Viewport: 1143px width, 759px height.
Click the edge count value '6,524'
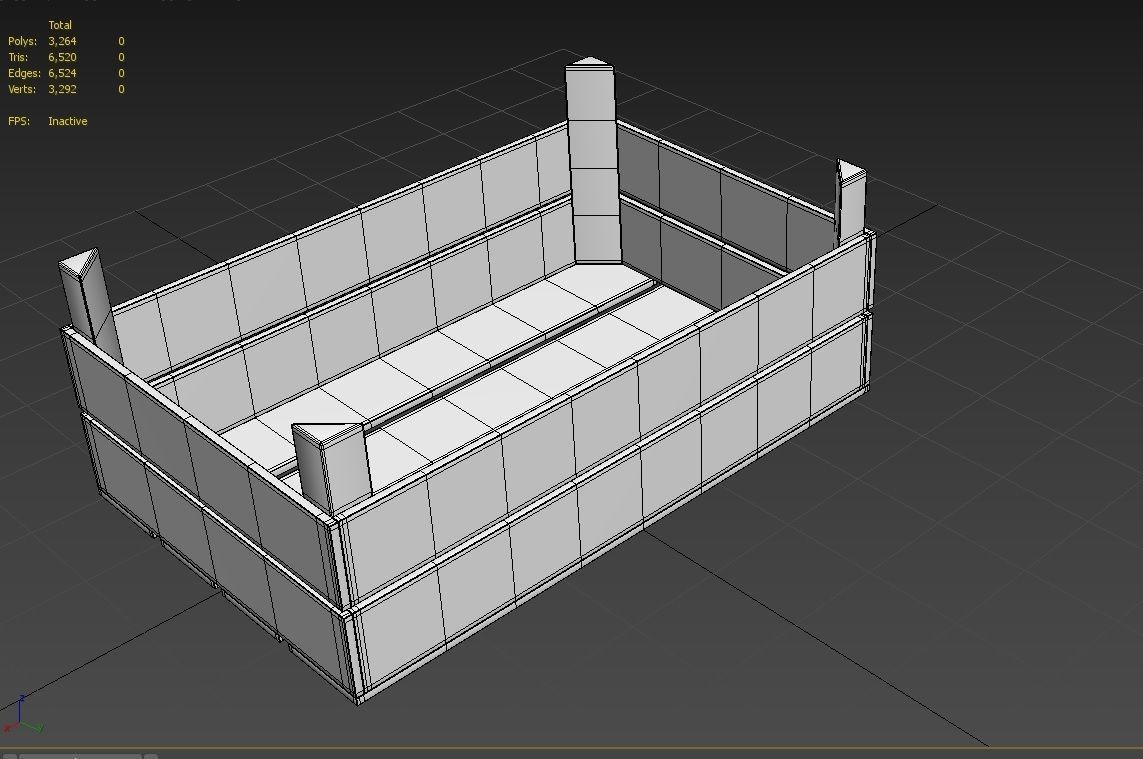point(62,74)
